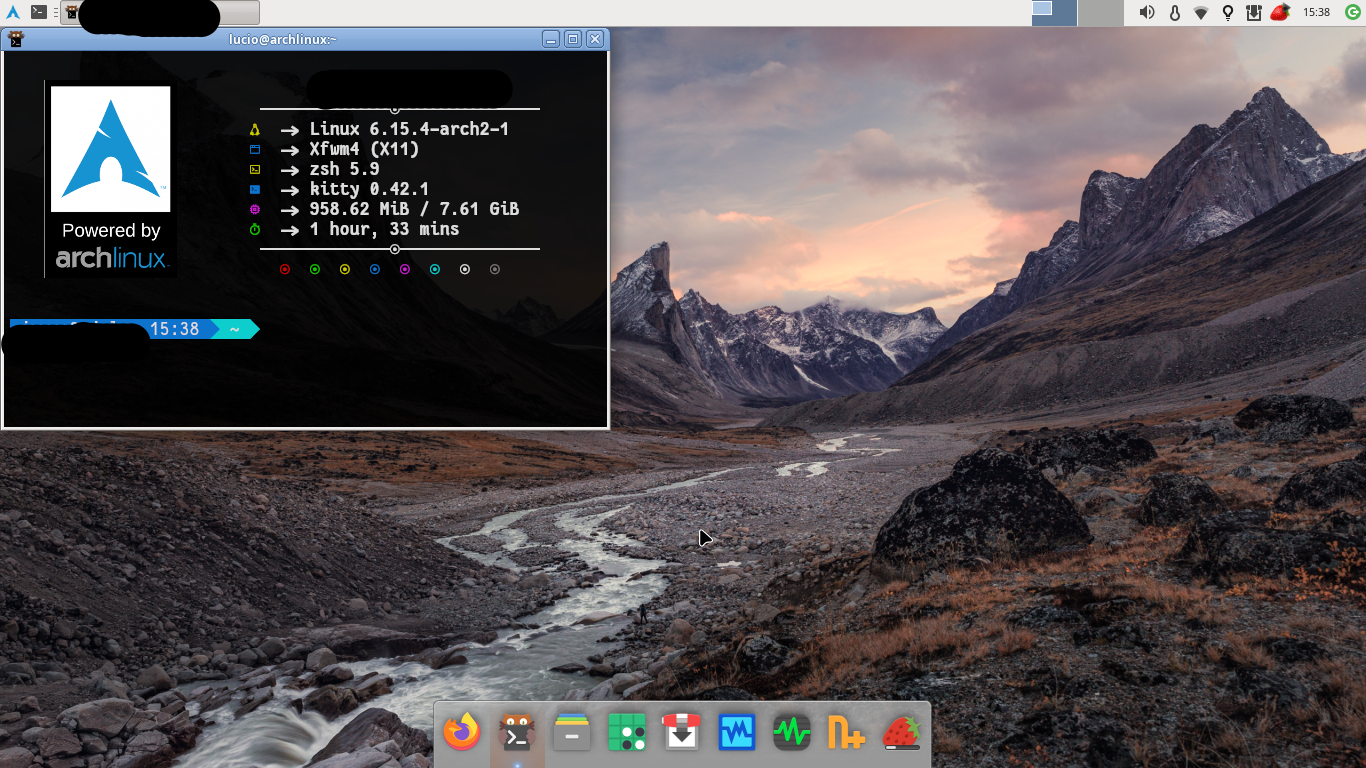Open the blue system monitor dock icon
The height and width of the screenshot is (768, 1366).
[737, 733]
